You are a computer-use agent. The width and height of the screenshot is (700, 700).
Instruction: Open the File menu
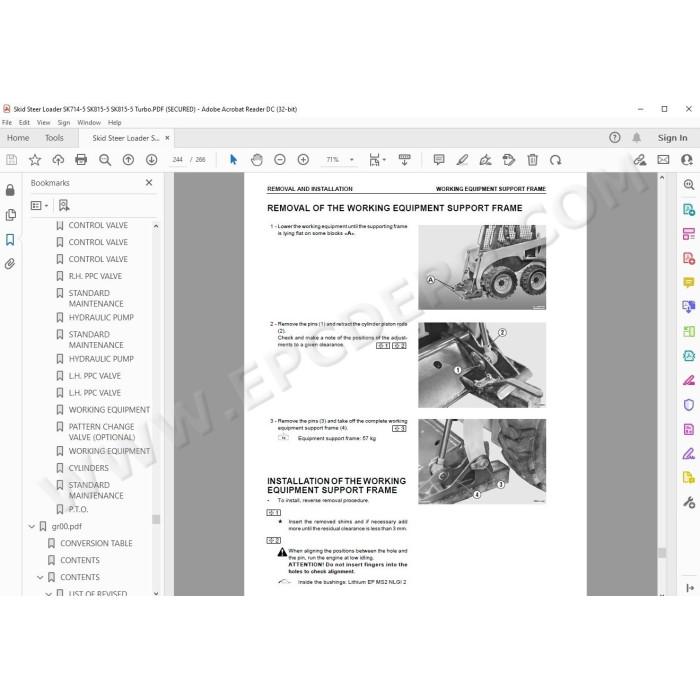click(x=7, y=122)
